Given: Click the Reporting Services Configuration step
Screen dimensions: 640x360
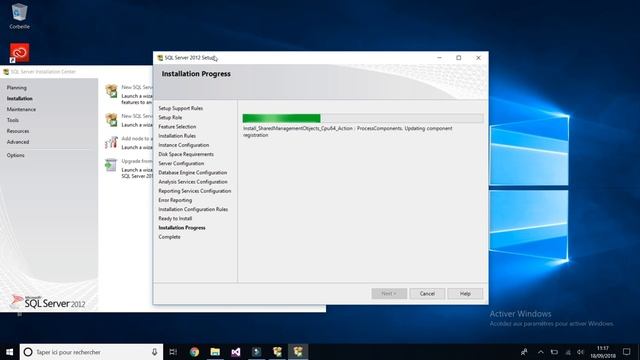Looking at the screenshot, I should pos(195,191).
